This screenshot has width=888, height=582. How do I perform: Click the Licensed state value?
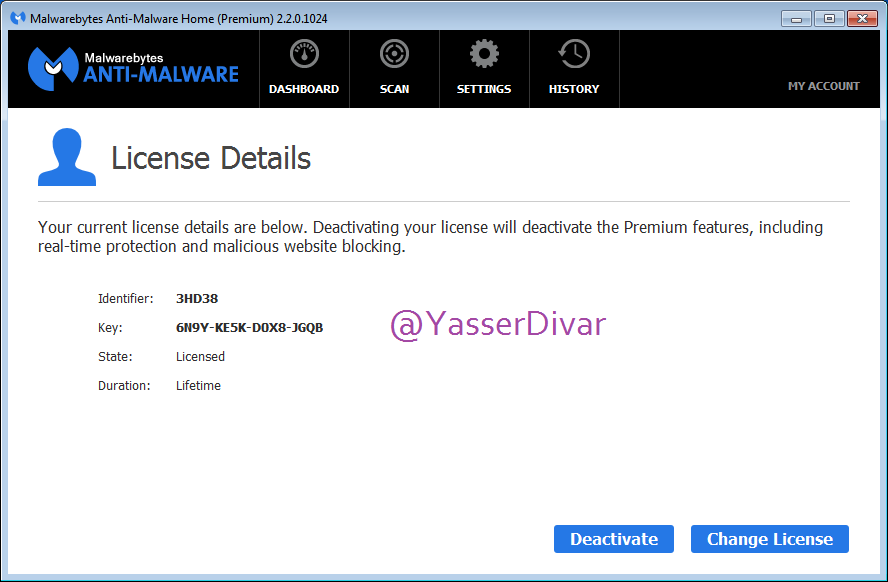[x=200, y=357]
